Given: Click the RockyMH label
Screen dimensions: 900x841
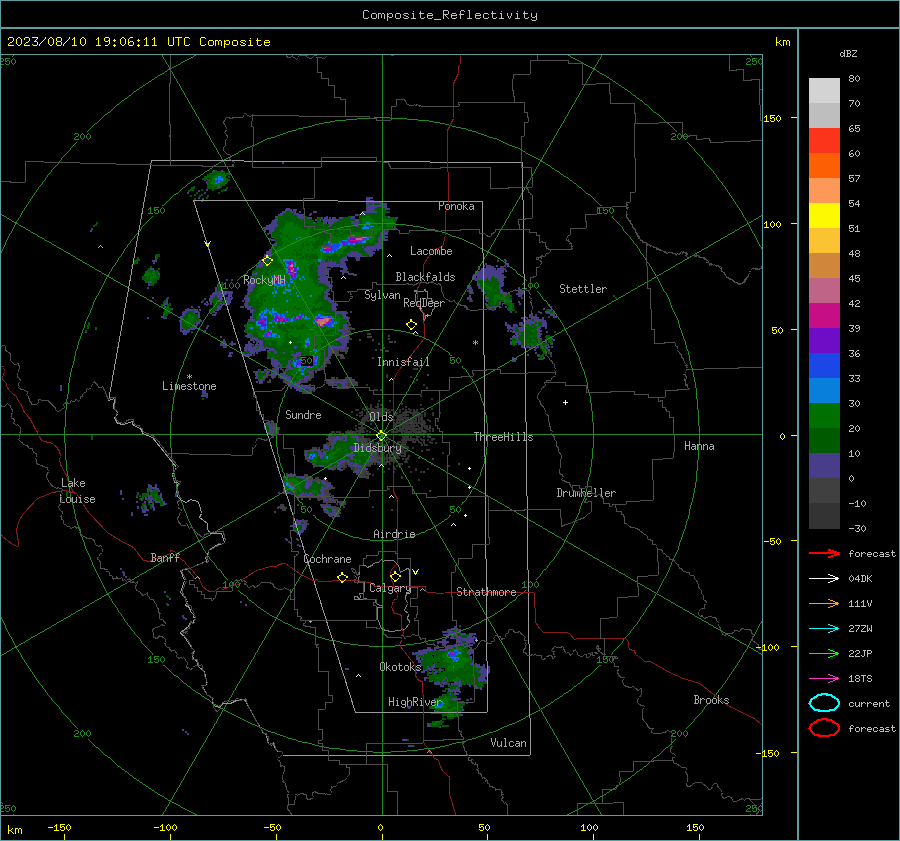Looking at the screenshot, I should tap(264, 280).
